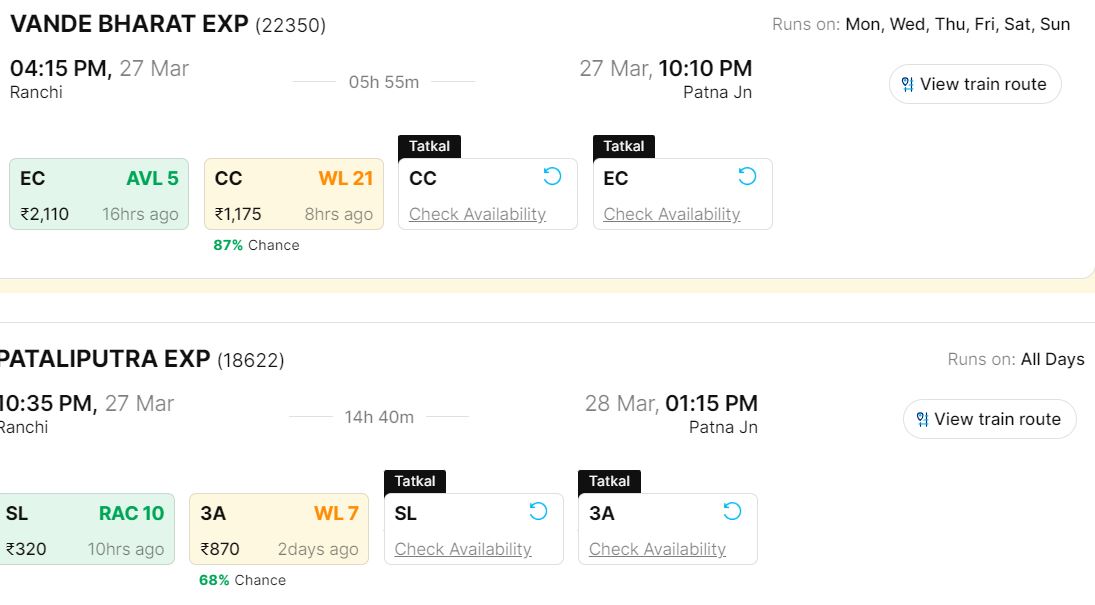Select SL class RAC 10 fare card
The height and width of the screenshot is (605, 1095).
pyautogui.click(x=85, y=529)
